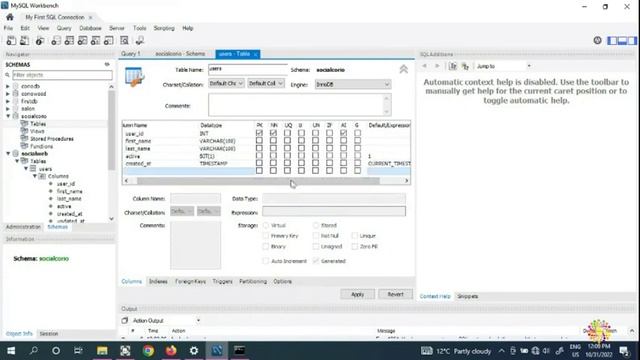This screenshot has height=360, width=640.
Task: Open the Engine InnoDB dropdown
Action: click(x=353, y=84)
